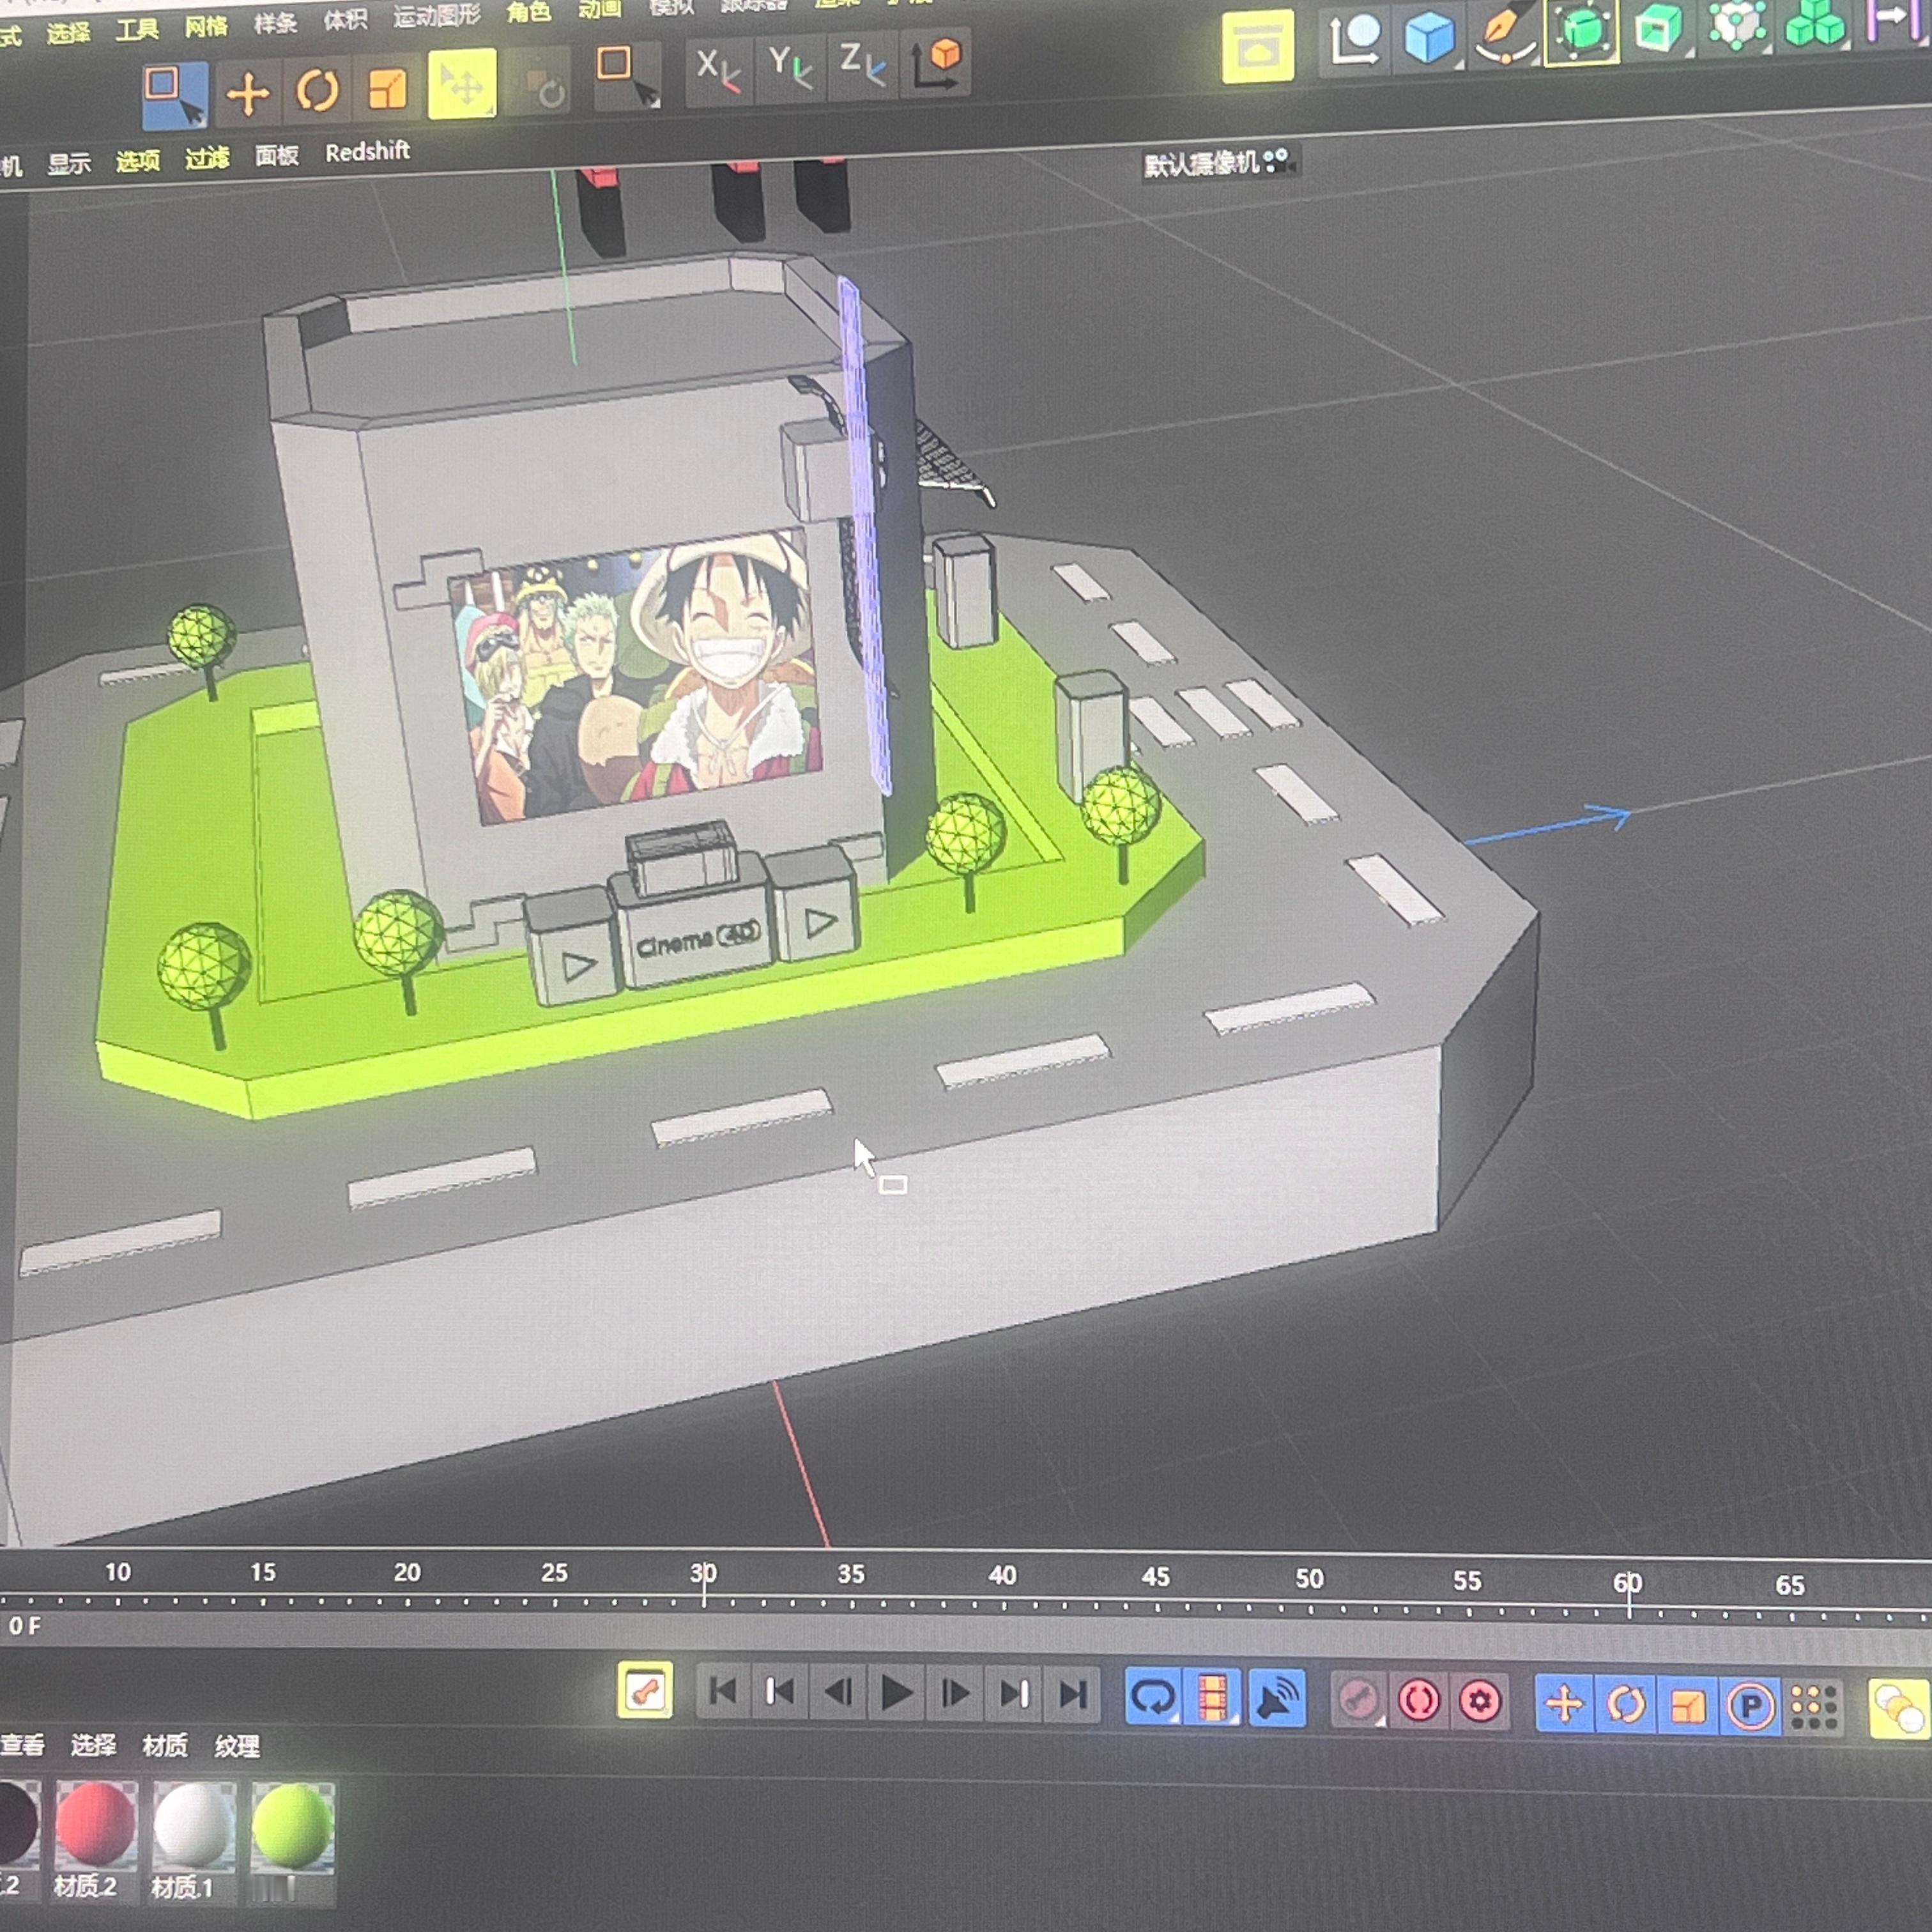Select the Rotate tool in top toolbar
The width and height of the screenshot is (1932, 1932).
click(x=318, y=92)
